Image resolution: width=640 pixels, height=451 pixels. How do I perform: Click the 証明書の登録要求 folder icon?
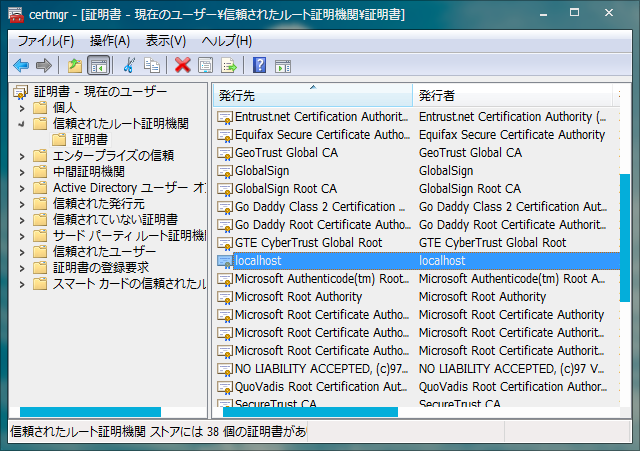tap(40, 268)
